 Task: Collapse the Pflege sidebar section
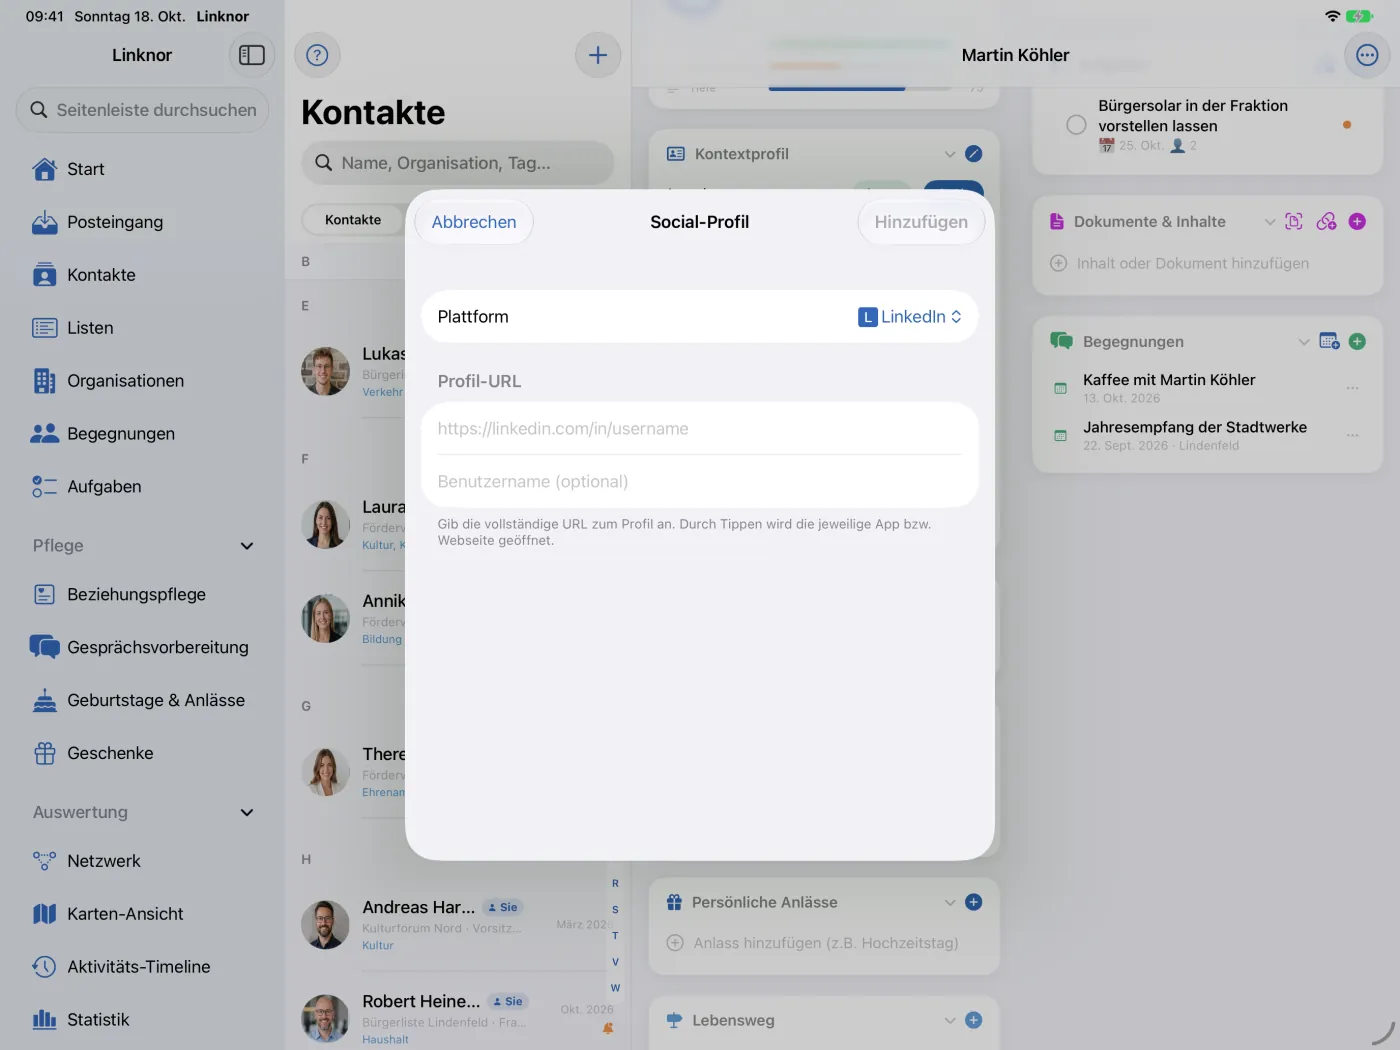coord(247,546)
